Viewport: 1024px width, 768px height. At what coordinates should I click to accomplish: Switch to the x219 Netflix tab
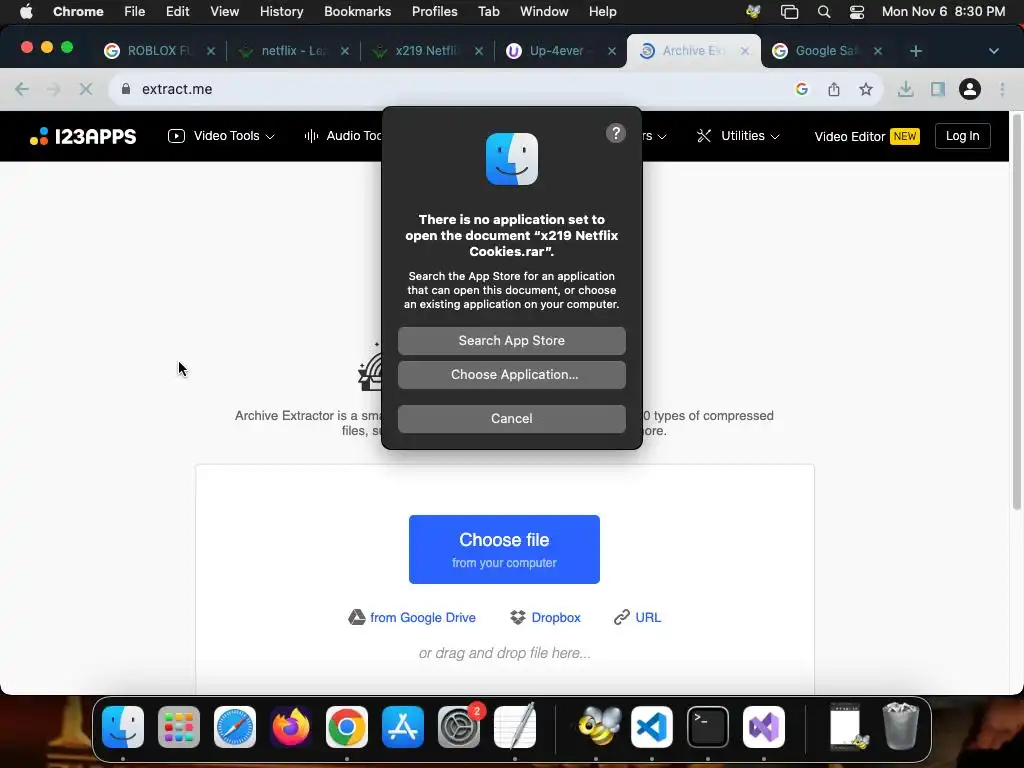pos(427,51)
